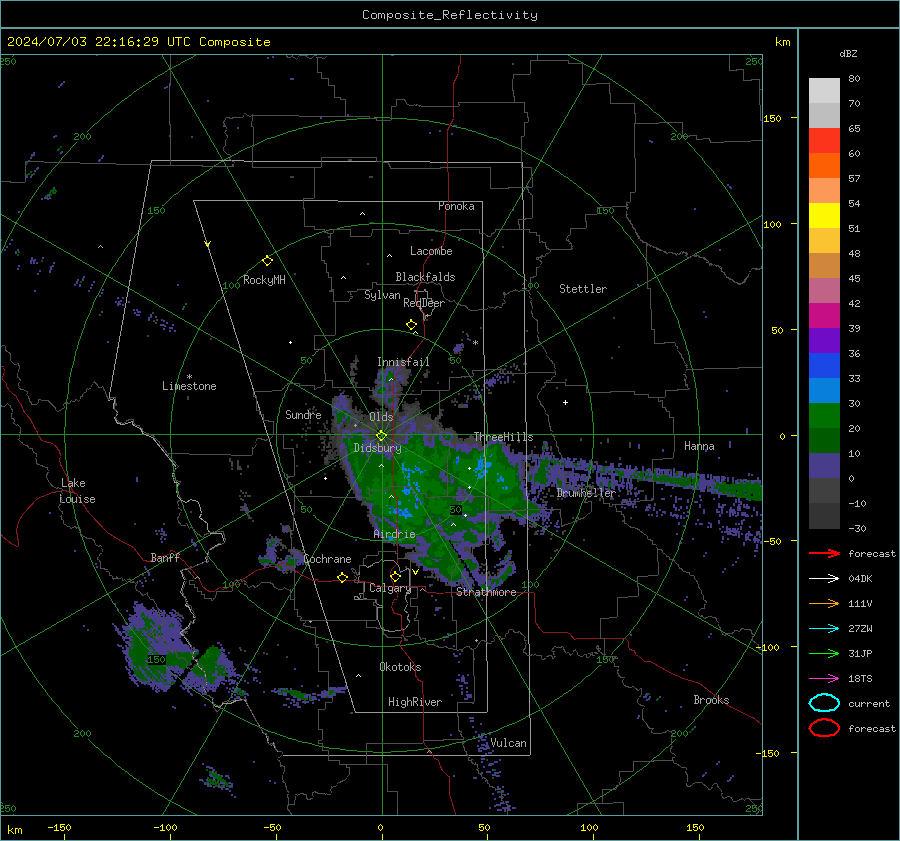900x841 pixels.
Task: Click the Brooks city label
Action: [x=711, y=700]
